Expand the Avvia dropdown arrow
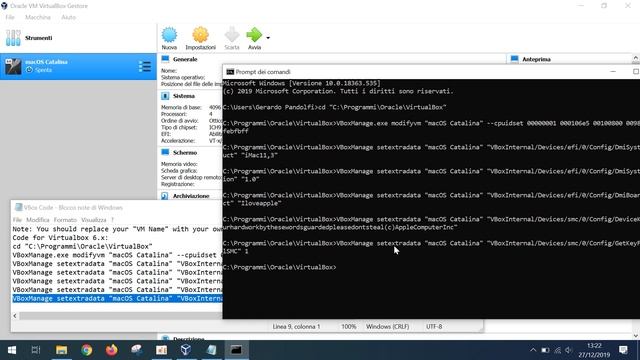The width and height of the screenshot is (640, 360). [x=268, y=38]
